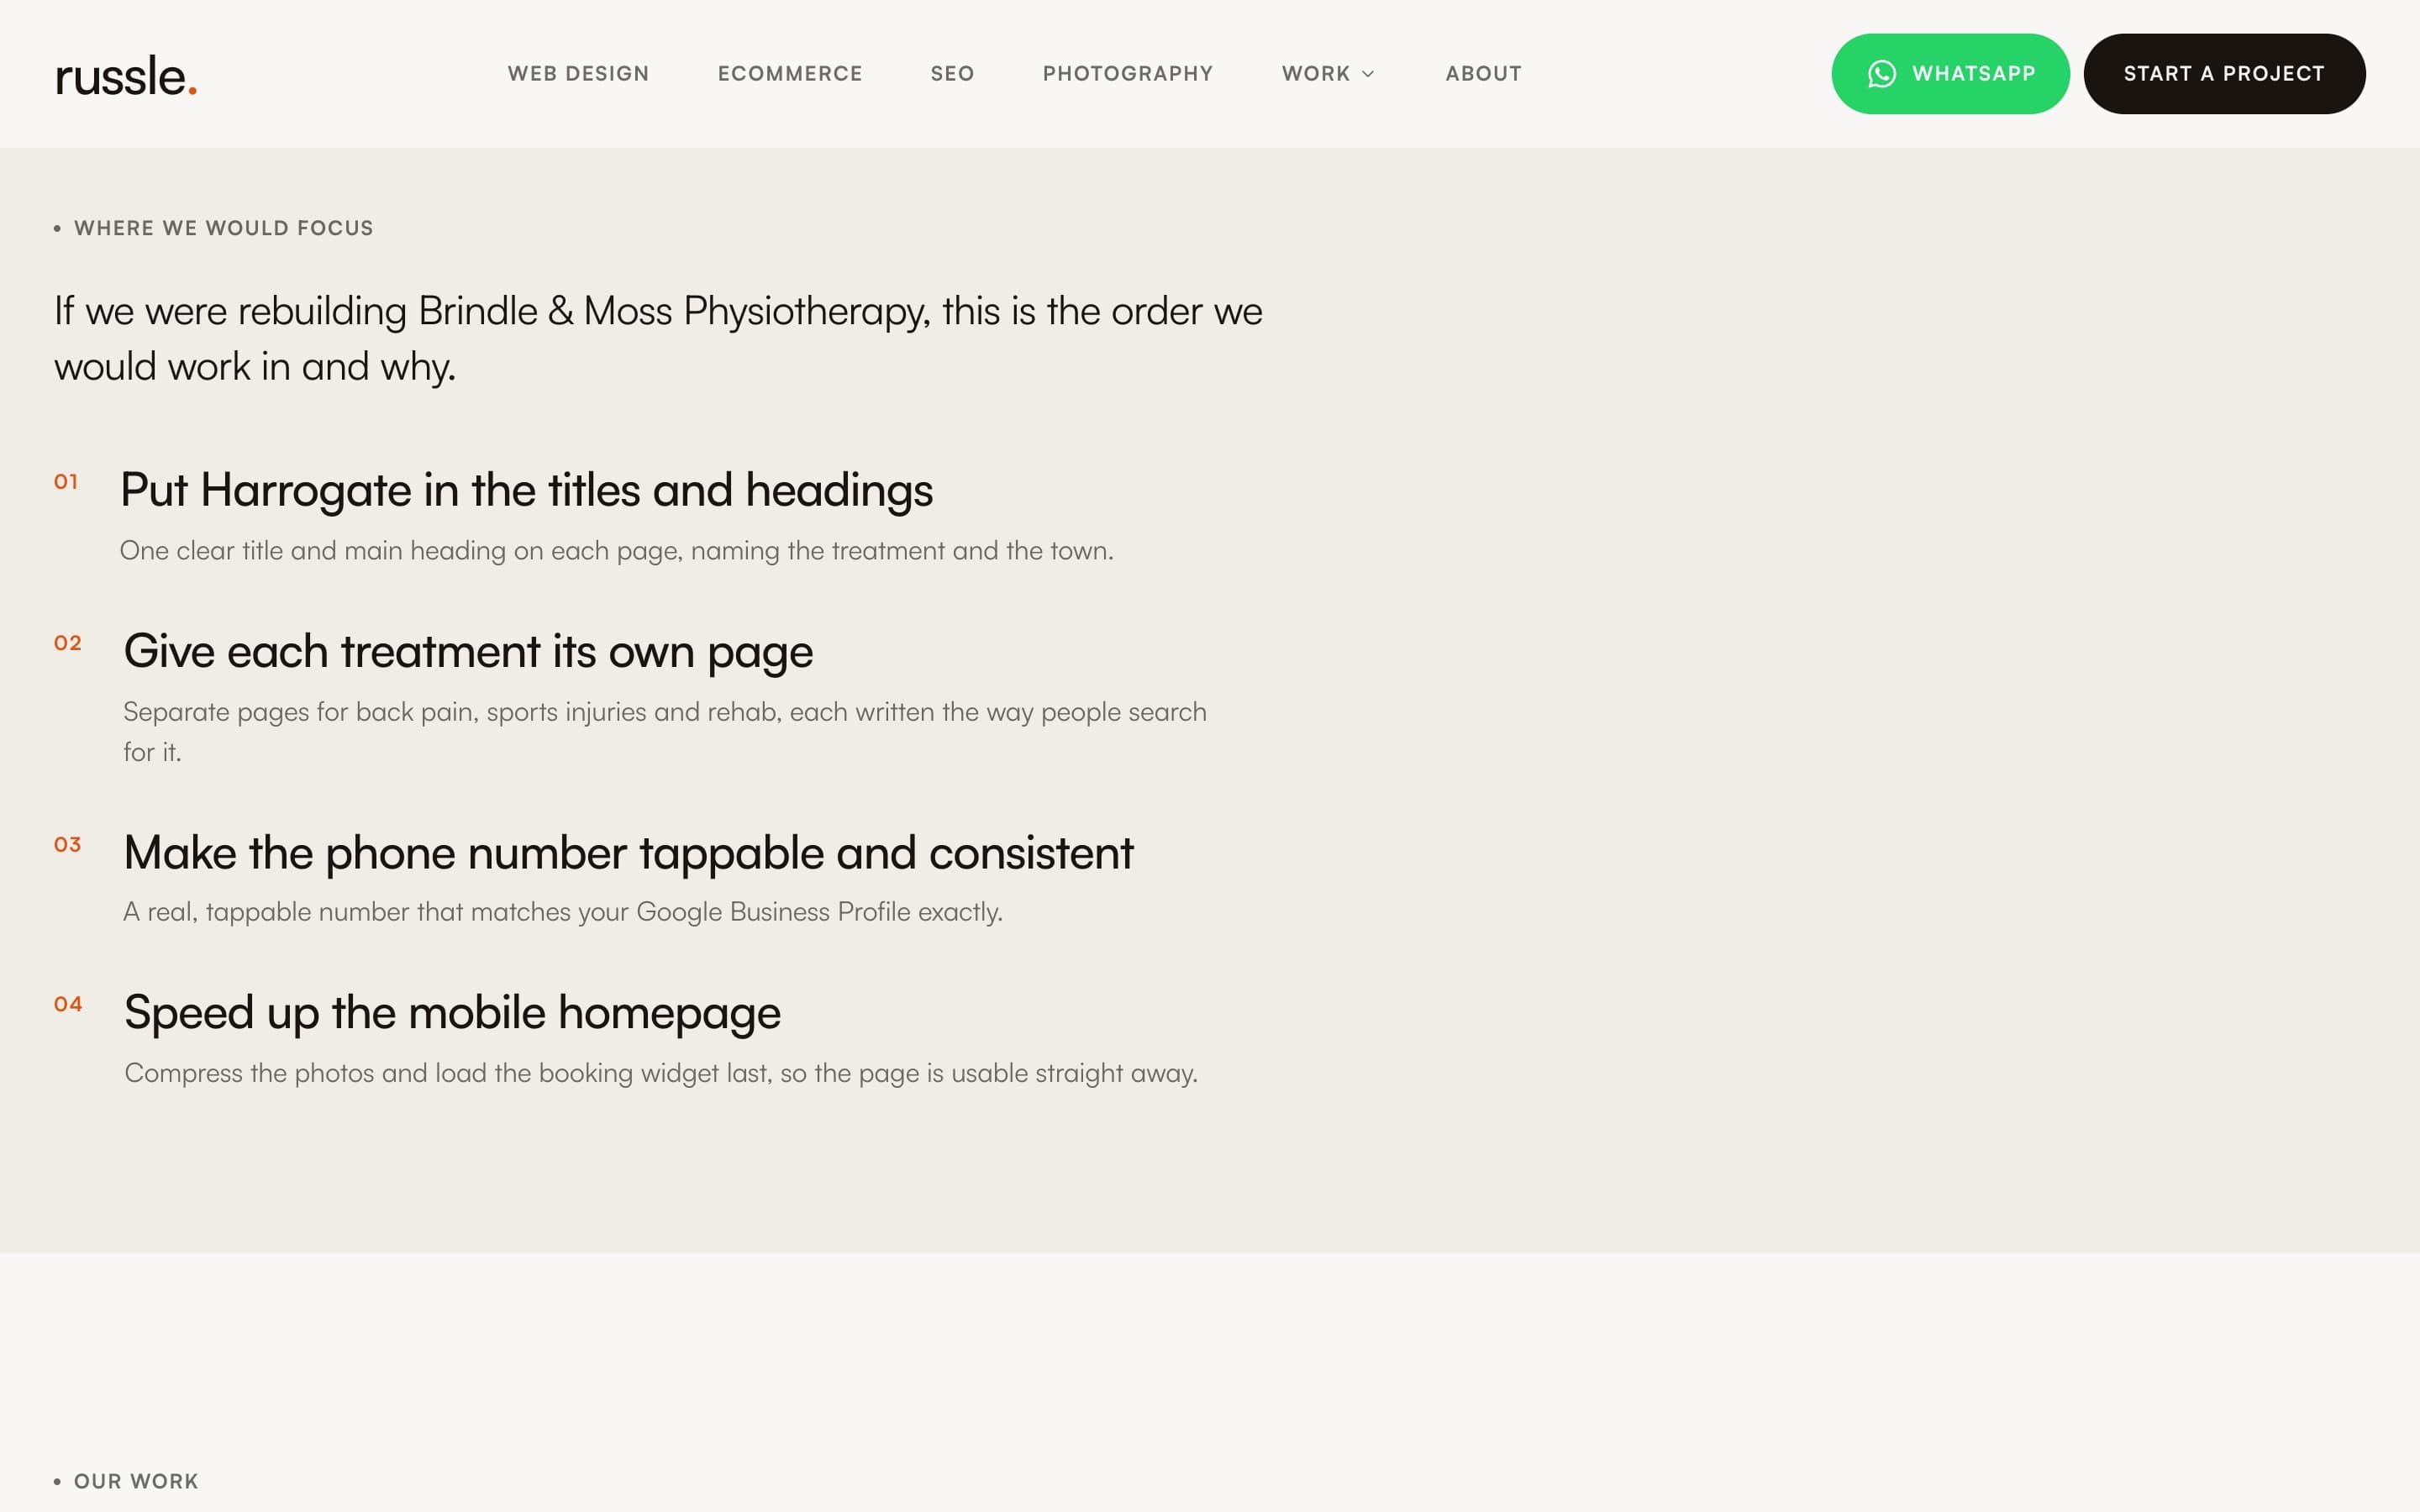Click heading 'Speed up the mobile homepage'
Viewport: 2420px width, 1512px height.
452,1013
